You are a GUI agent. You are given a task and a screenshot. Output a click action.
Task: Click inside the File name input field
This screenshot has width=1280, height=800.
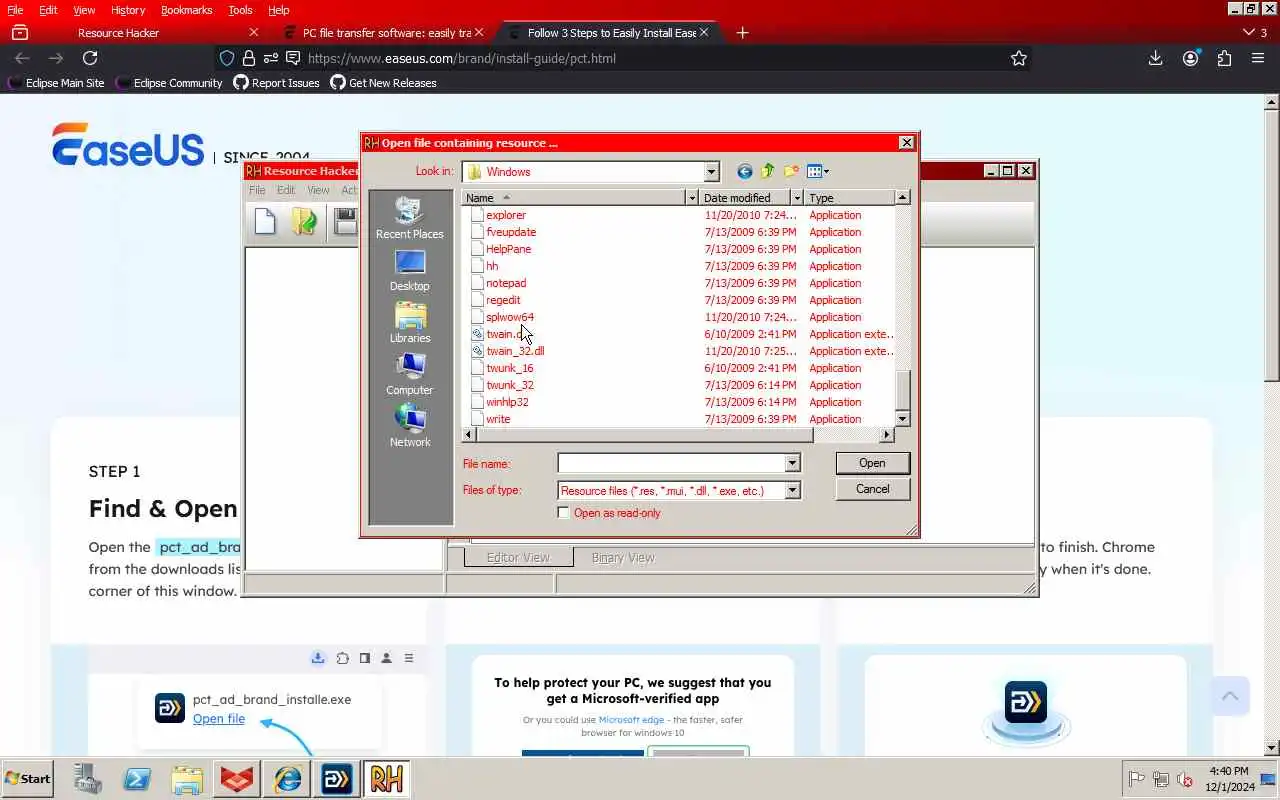tap(671, 463)
